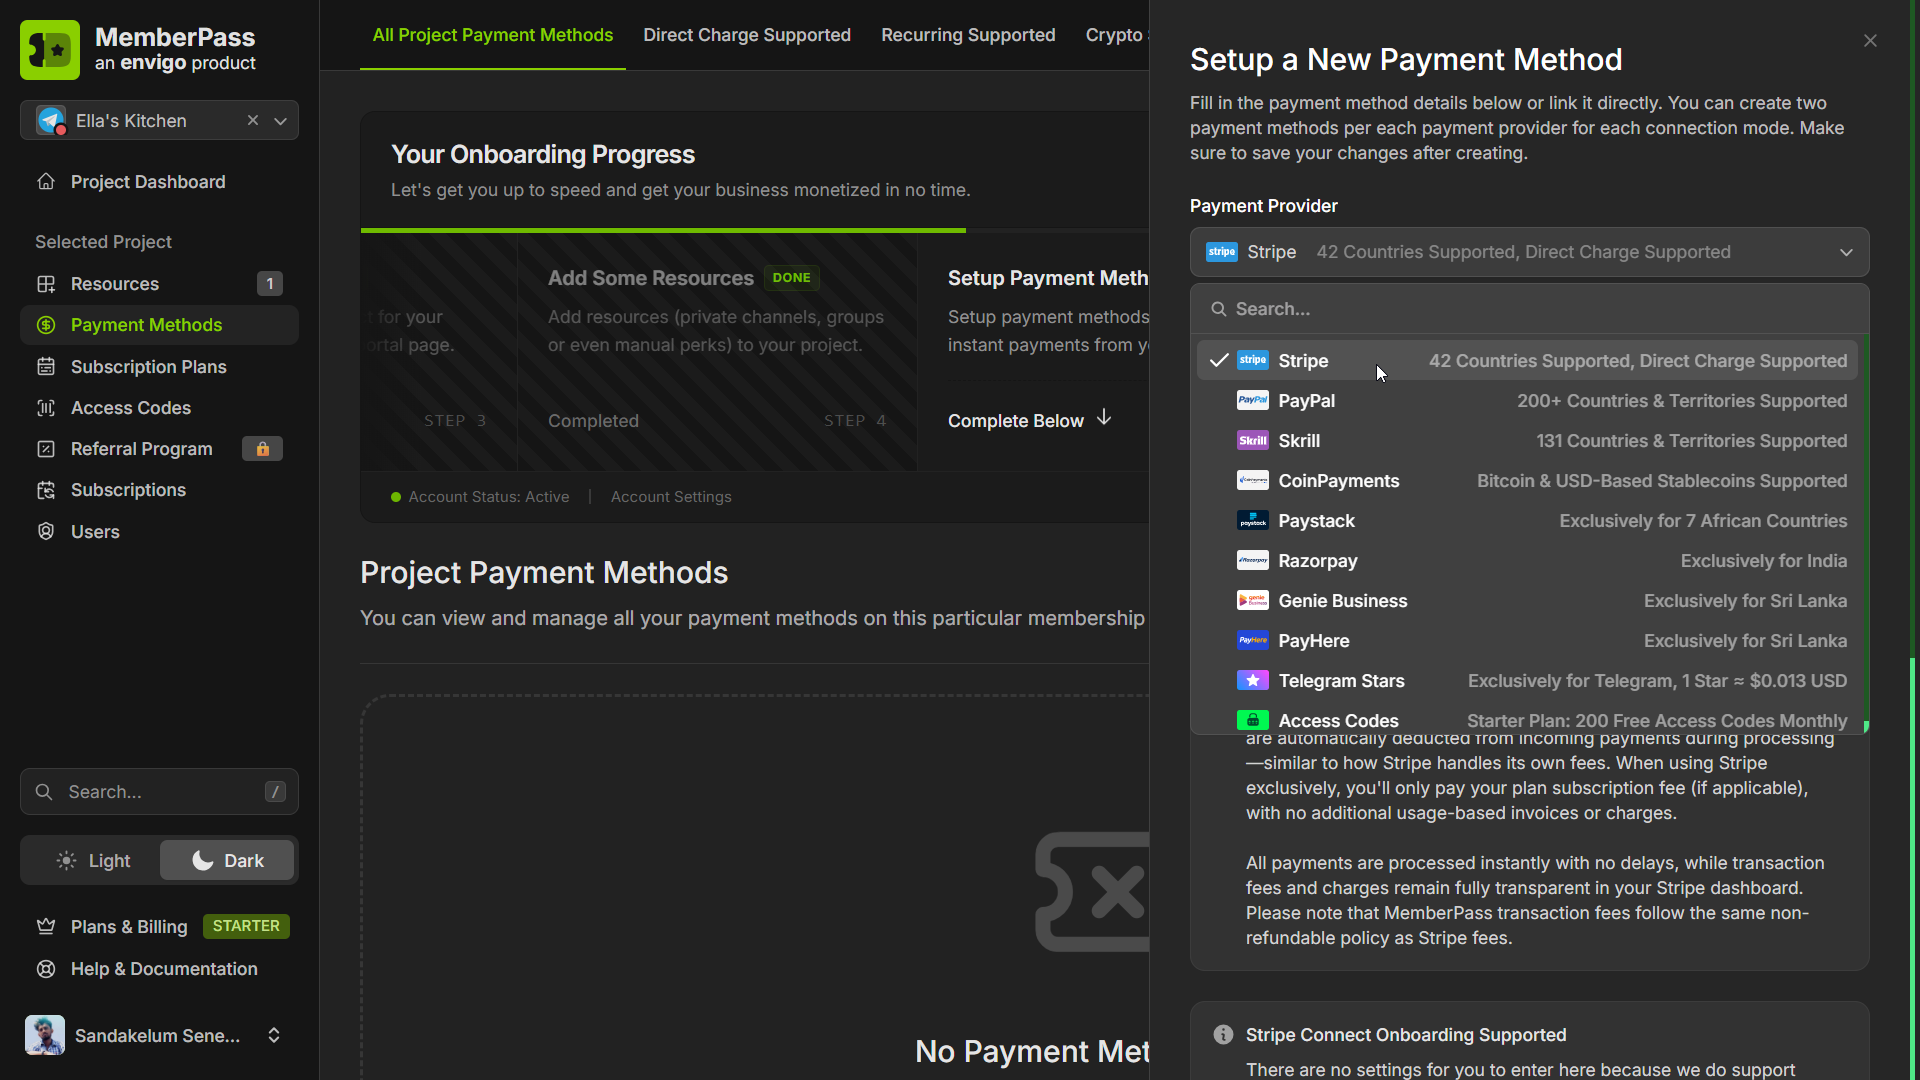
Task: Expand the Ella's Kitchen project selector
Action: (280, 120)
